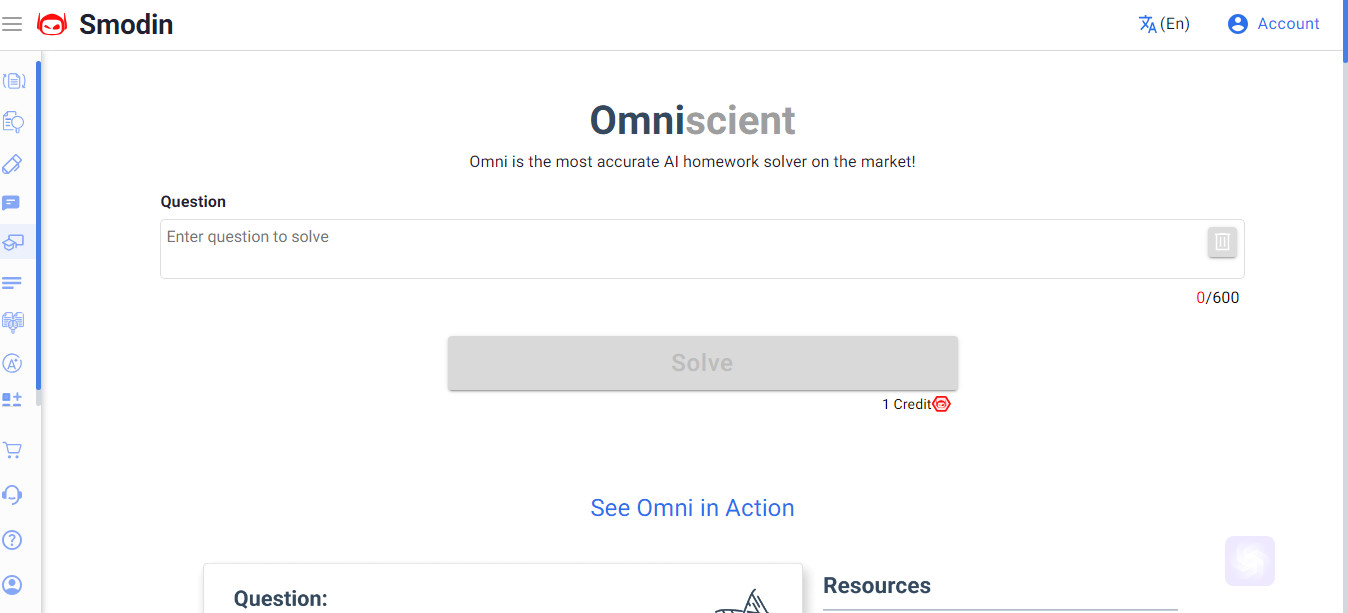This screenshot has height=613, width=1348.
Task: Open the headset support icon
Action: (12, 495)
